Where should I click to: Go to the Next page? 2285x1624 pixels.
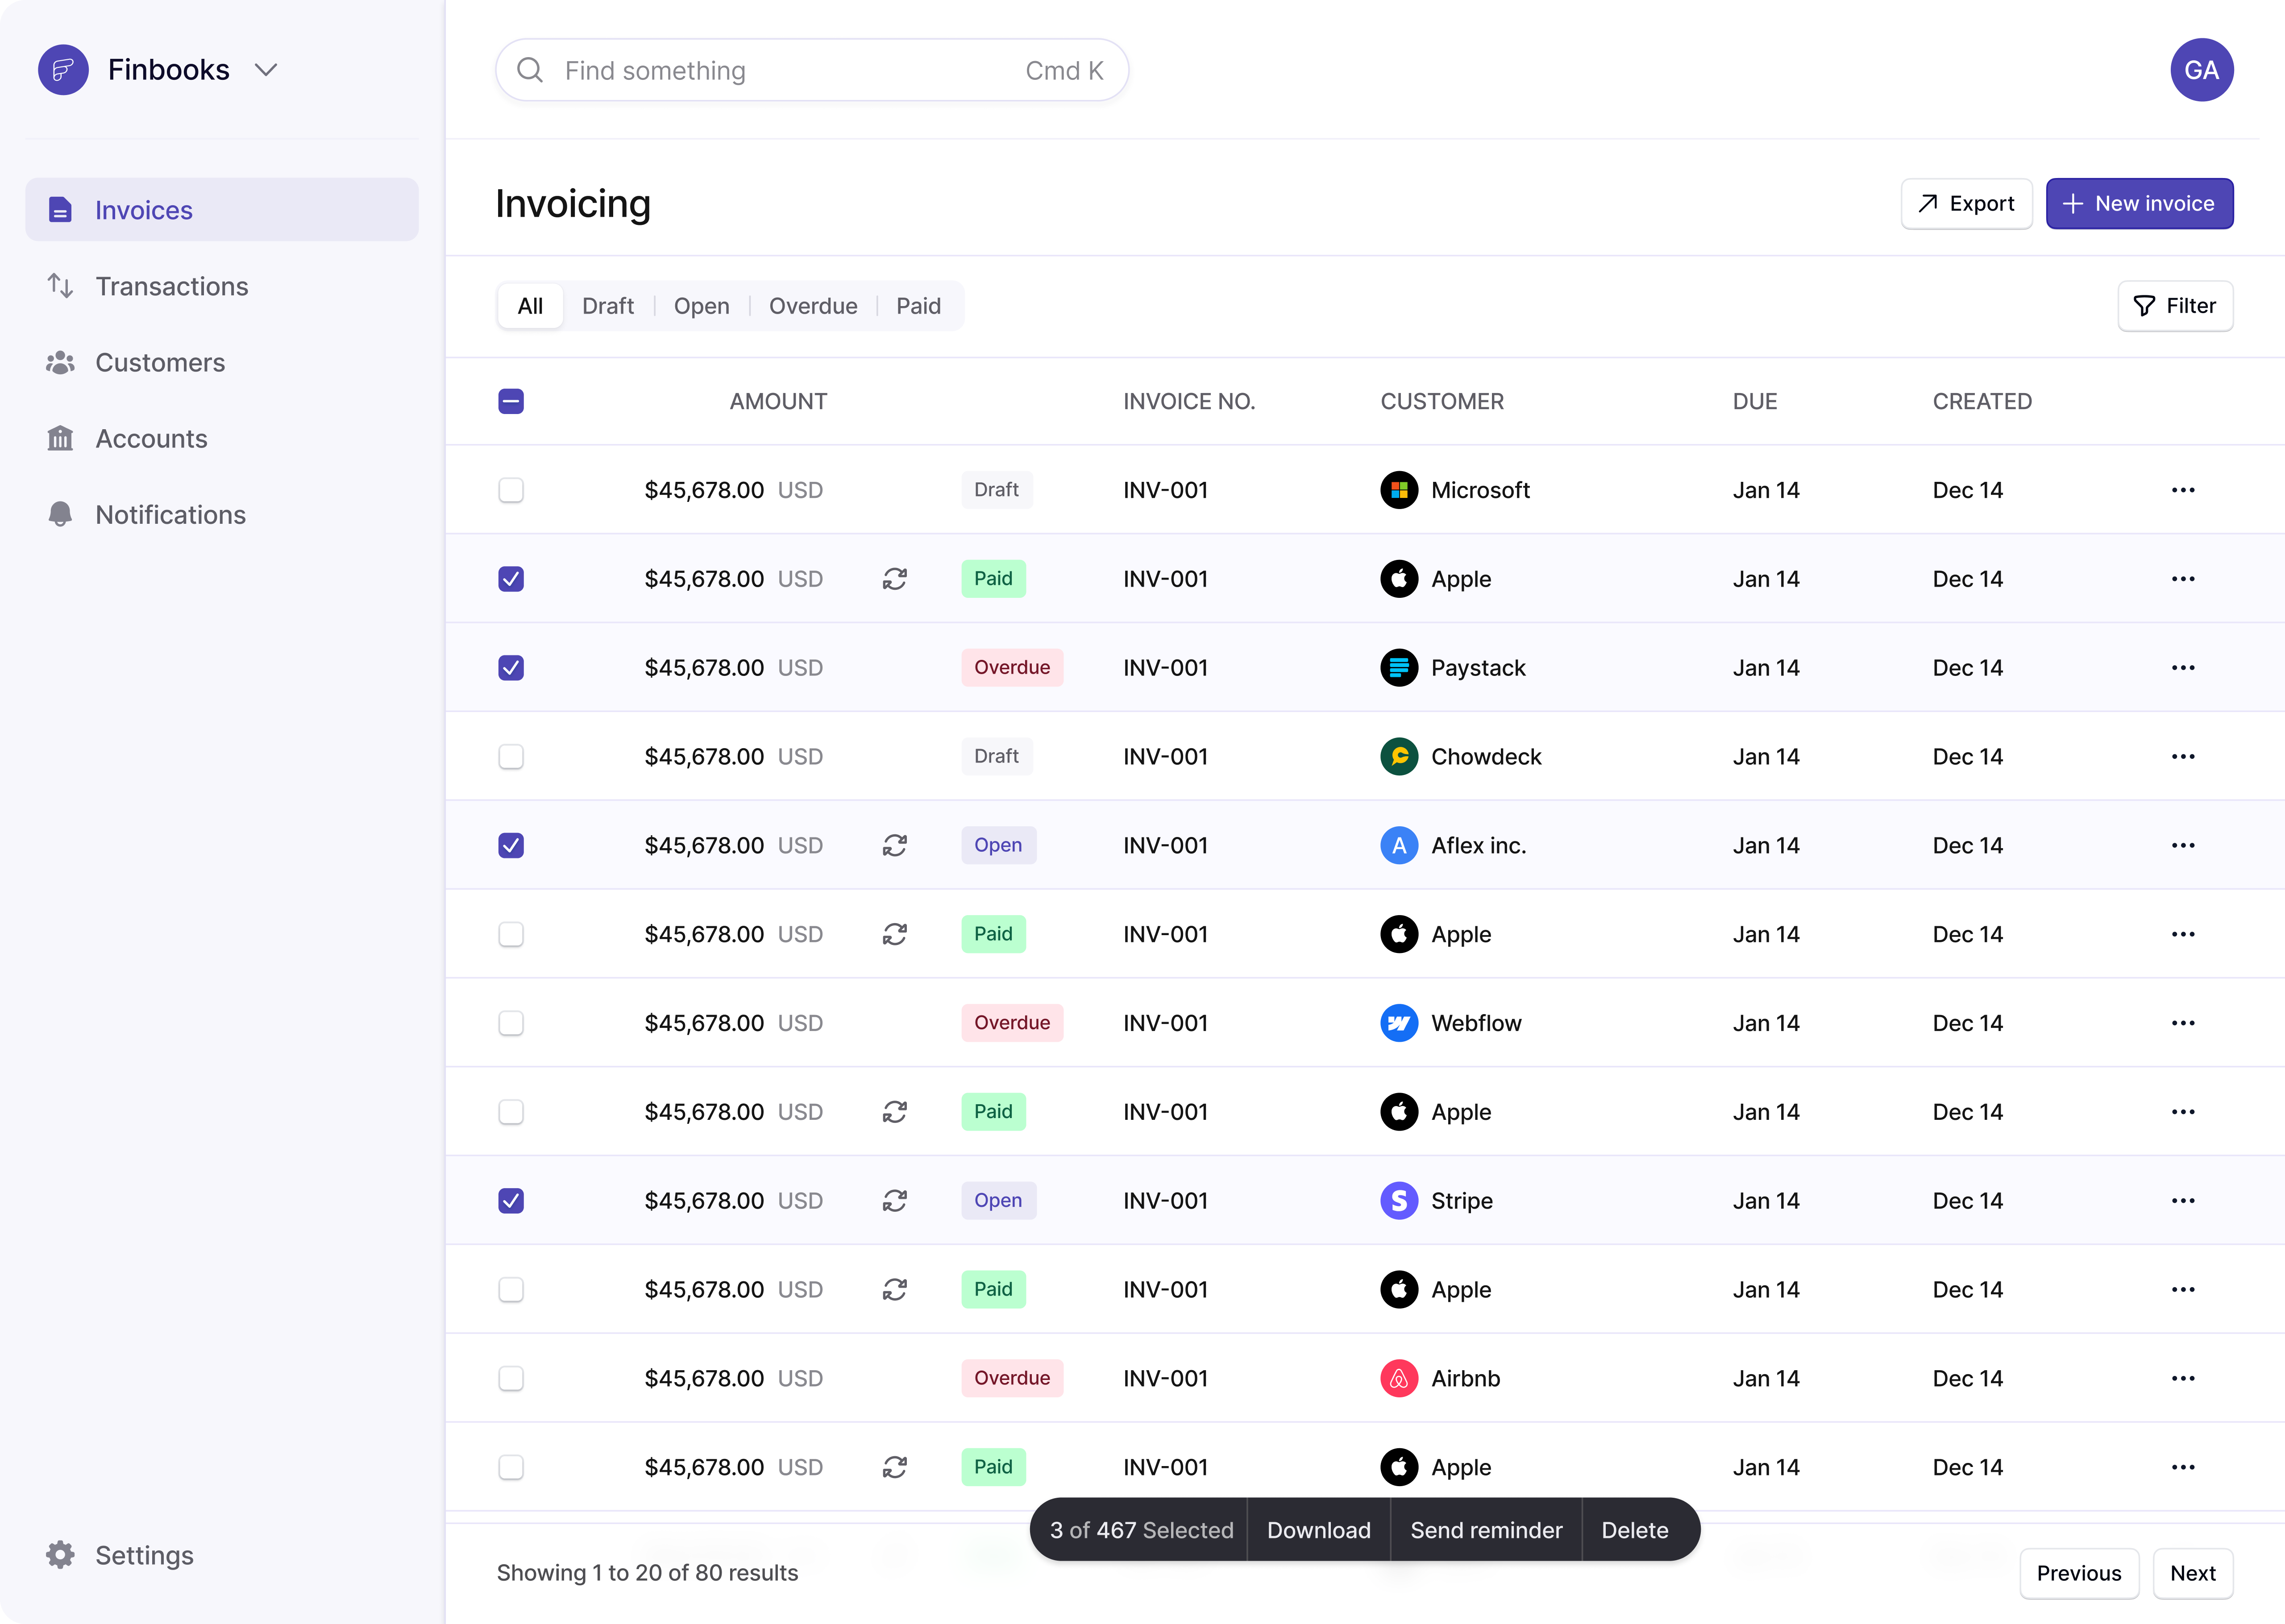pyautogui.click(x=2192, y=1573)
